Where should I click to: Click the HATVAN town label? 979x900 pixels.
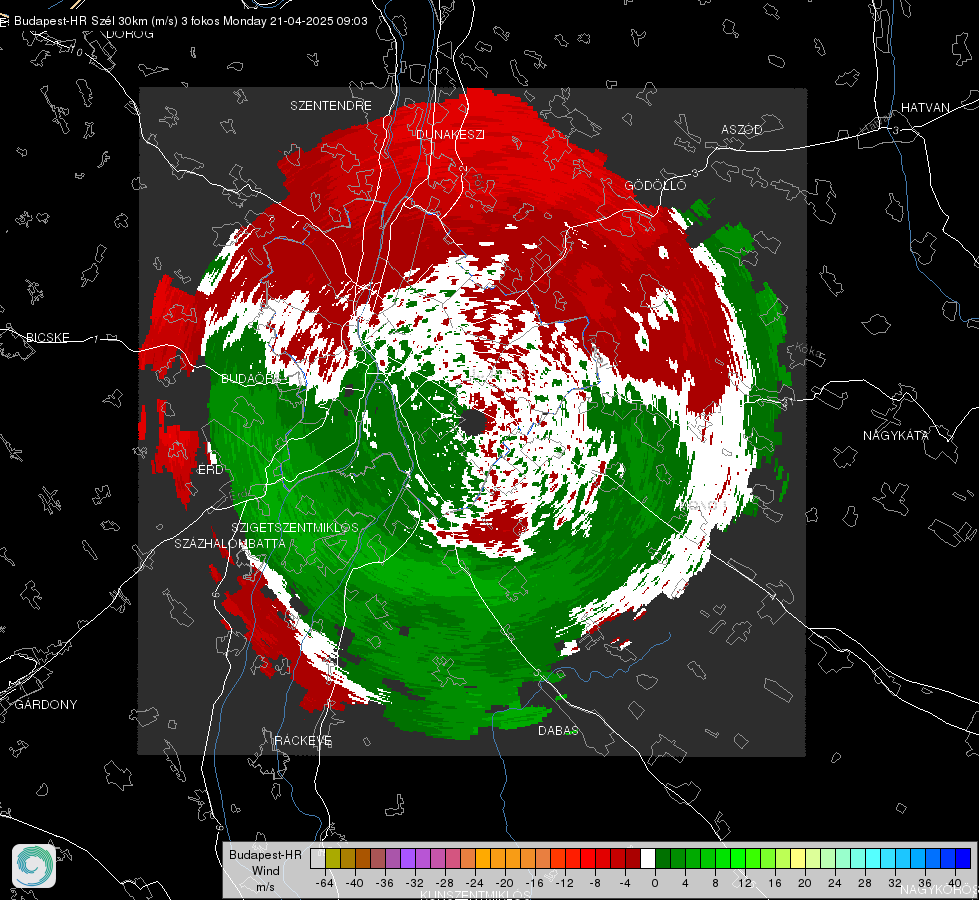925,108
